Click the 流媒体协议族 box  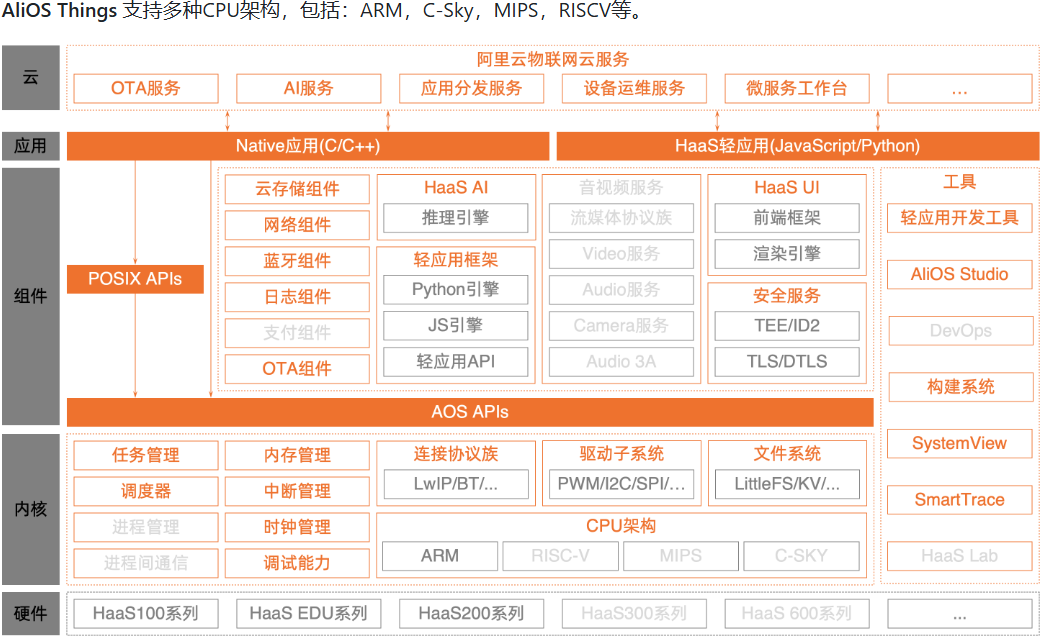pos(621,218)
